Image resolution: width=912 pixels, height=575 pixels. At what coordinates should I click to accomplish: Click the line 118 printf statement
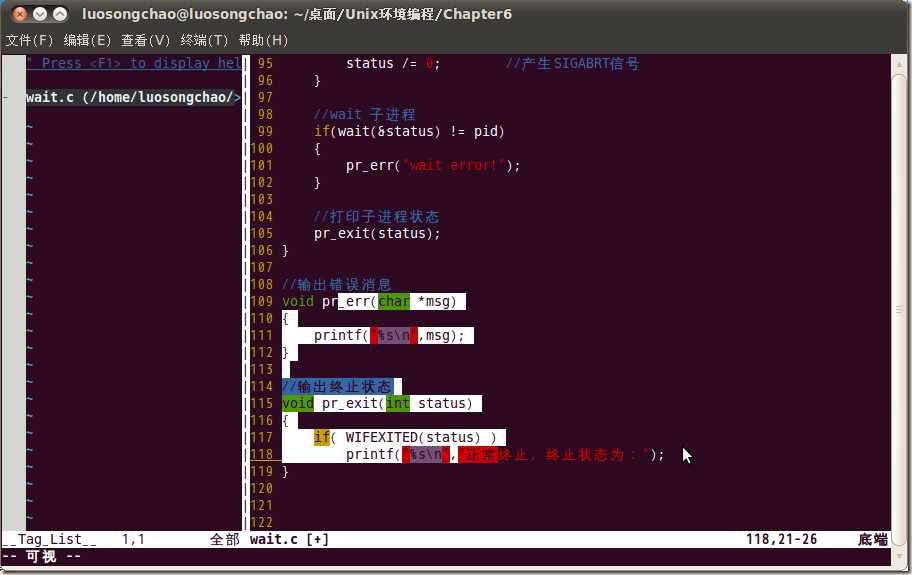[x=505, y=455]
